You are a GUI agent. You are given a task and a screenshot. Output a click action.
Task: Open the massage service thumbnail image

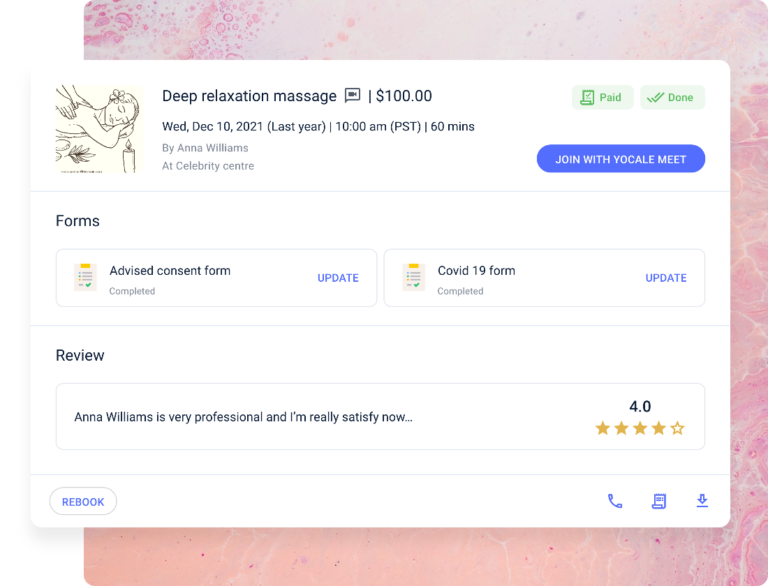pyautogui.click(x=99, y=129)
